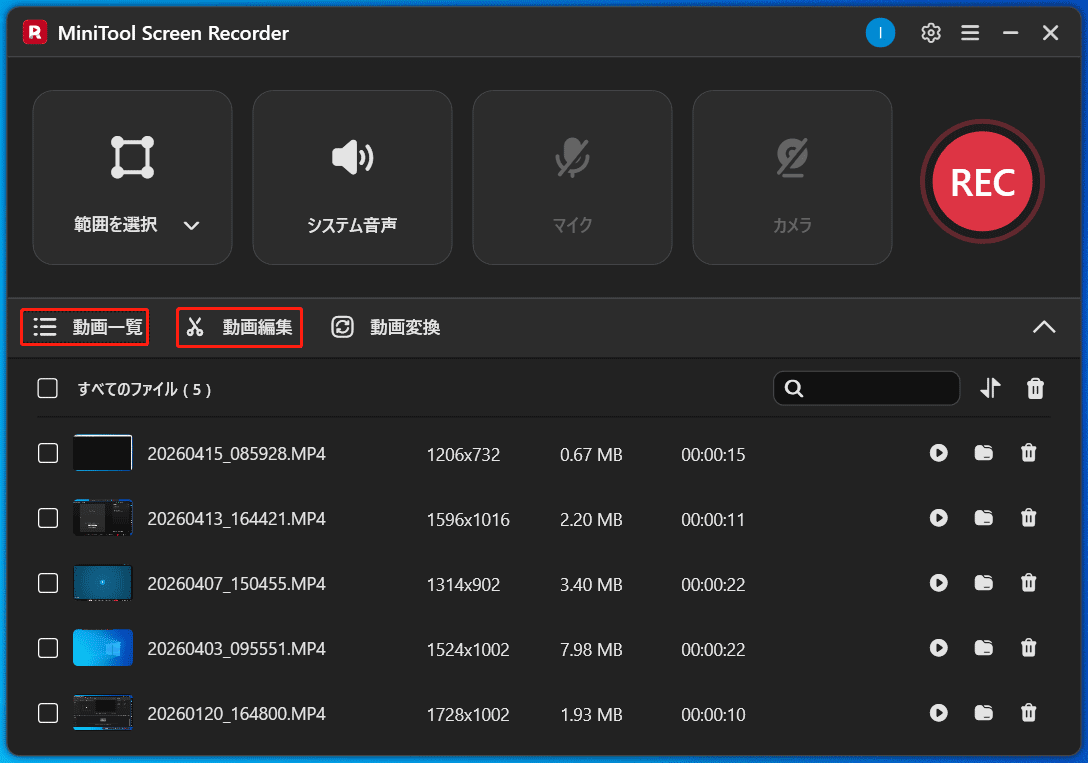This screenshot has height=763, width=1088.
Task: Click the convert icon beside 動画変換
Action: pos(342,327)
